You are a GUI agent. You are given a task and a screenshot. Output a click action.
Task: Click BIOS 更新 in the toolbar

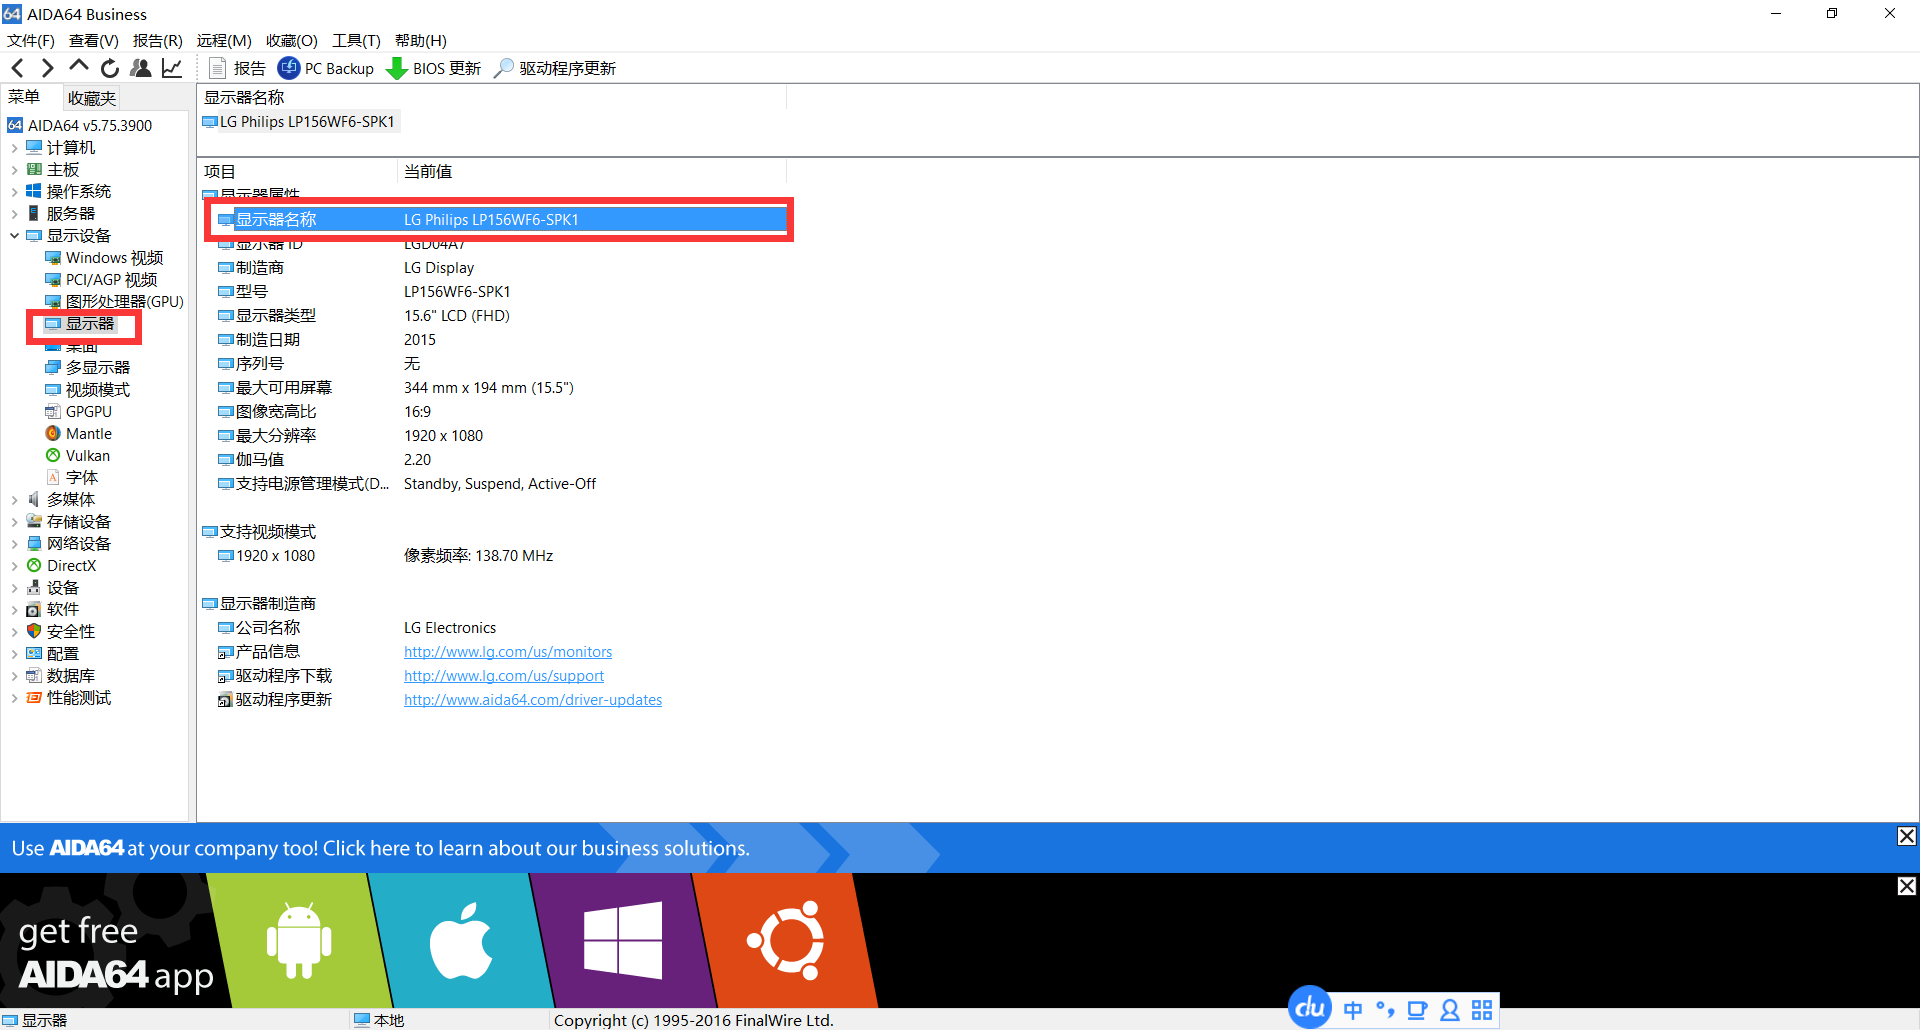[x=434, y=68]
